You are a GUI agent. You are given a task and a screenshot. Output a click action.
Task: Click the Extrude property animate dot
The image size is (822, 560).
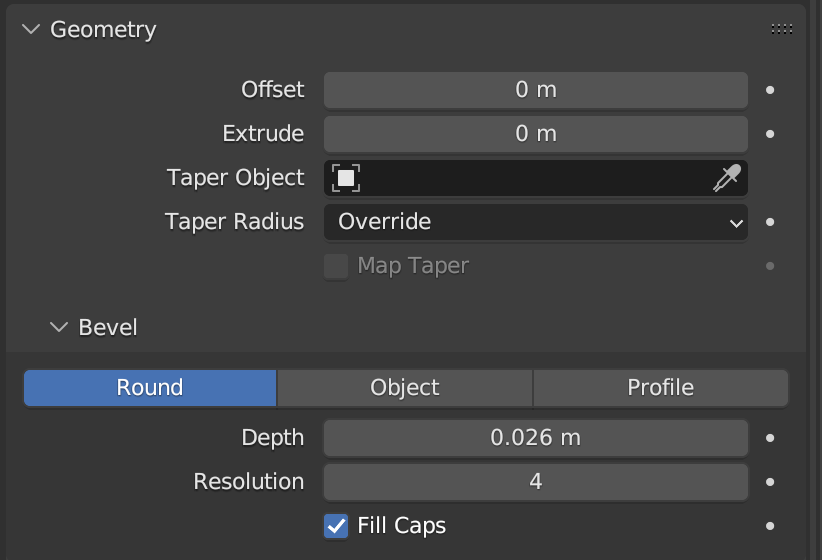click(x=770, y=134)
